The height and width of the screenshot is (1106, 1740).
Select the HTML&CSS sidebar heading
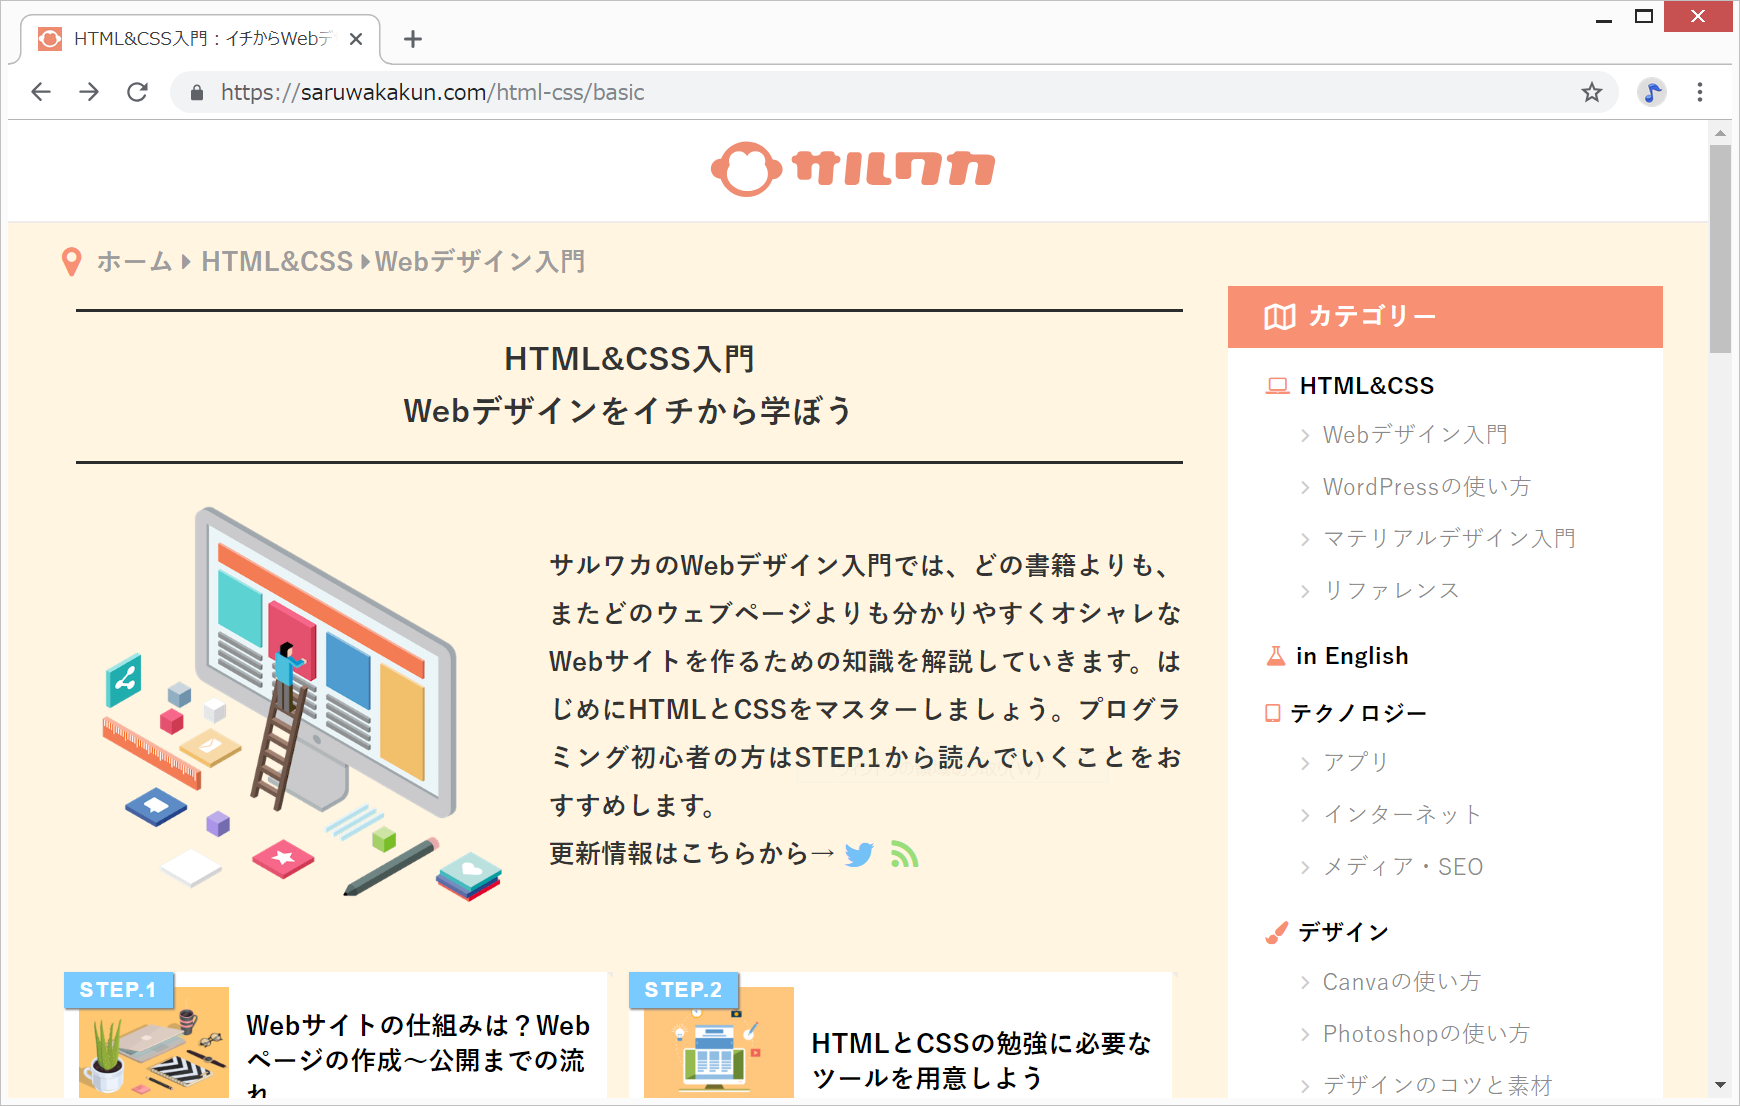pos(1366,386)
